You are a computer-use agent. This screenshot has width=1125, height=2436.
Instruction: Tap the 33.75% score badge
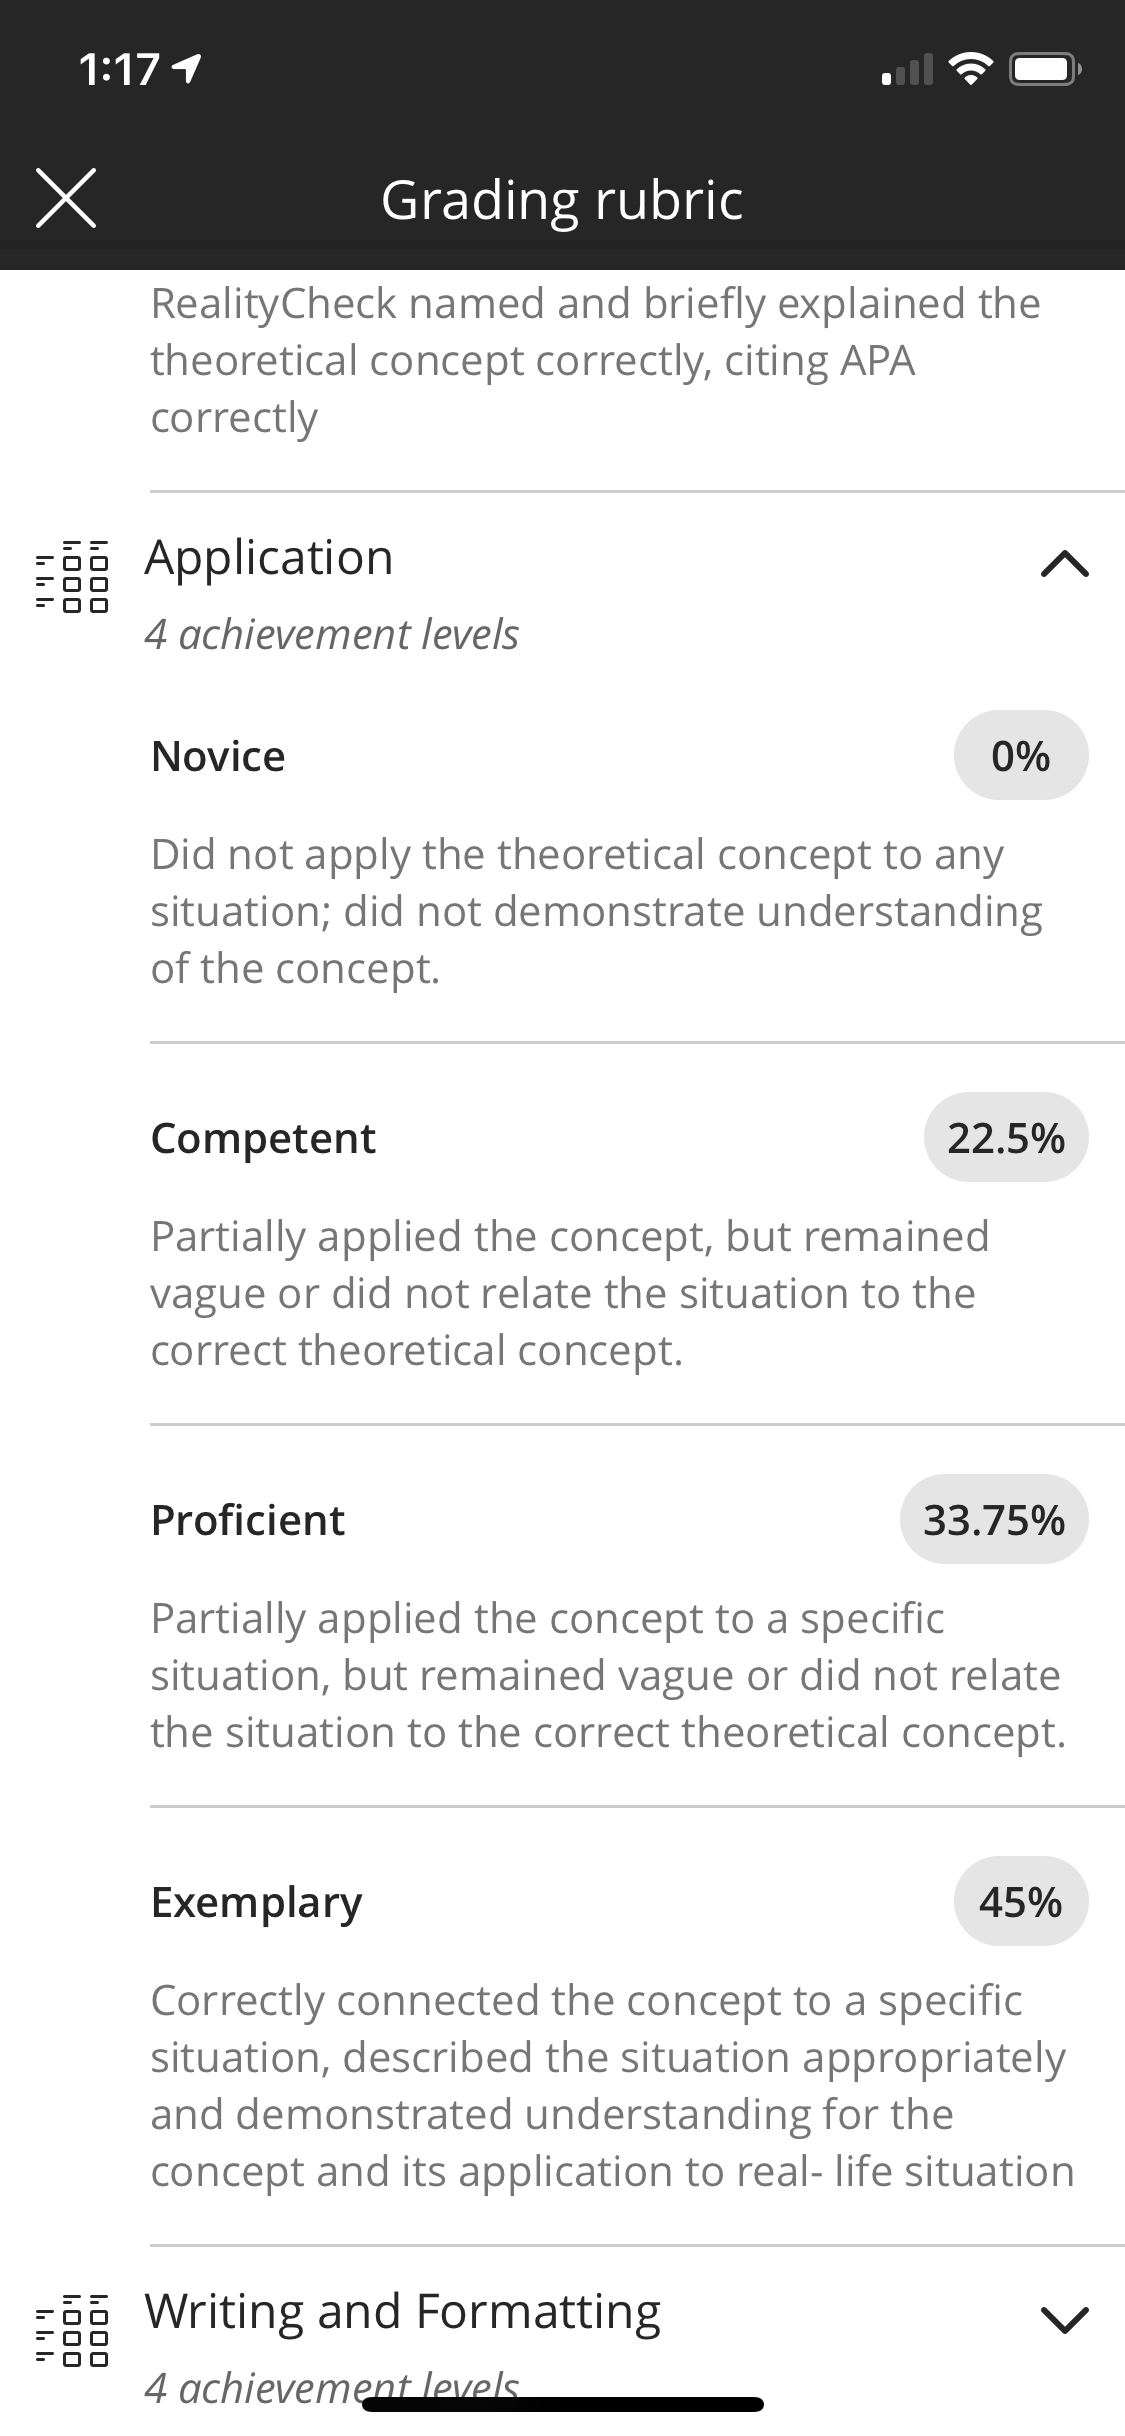point(994,1519)
